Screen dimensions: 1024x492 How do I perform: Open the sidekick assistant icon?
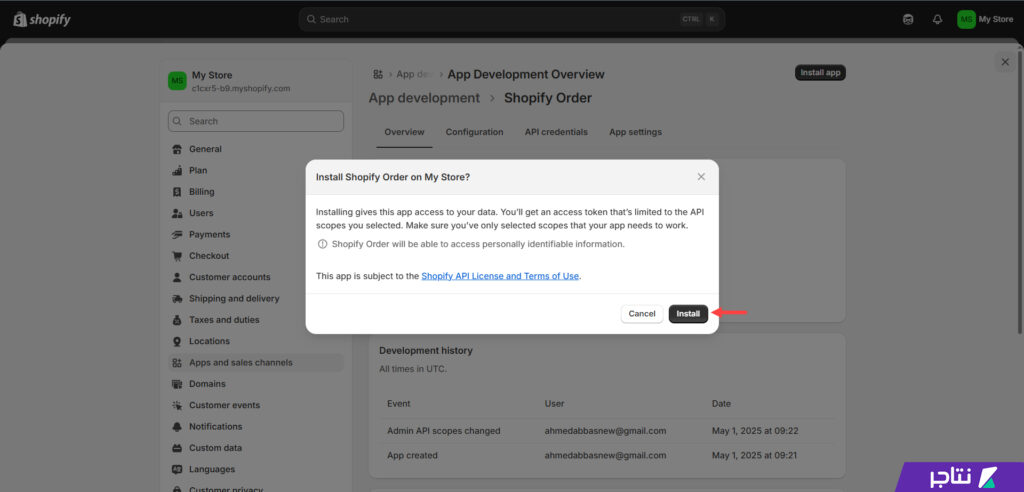pyautogui.click(x=908, y=20)
